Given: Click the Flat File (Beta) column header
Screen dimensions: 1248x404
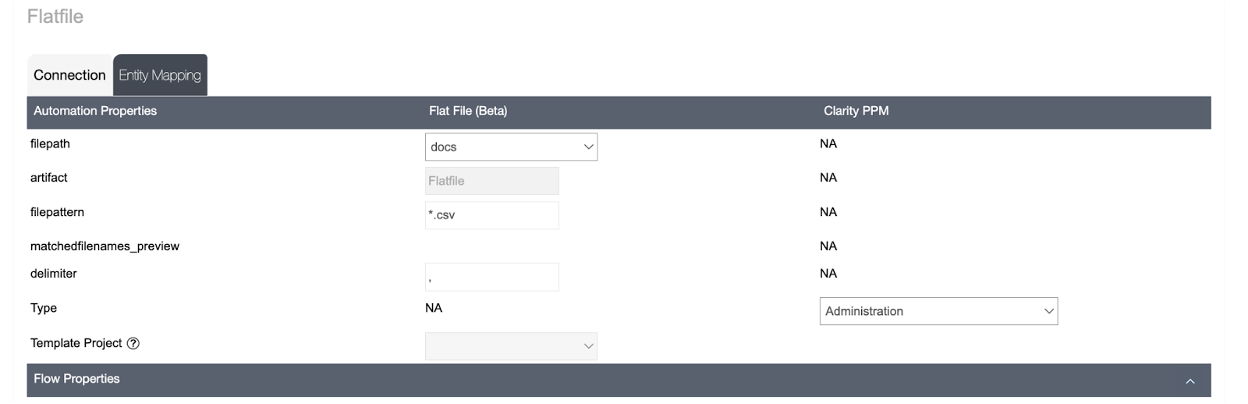Looking at the screenshot, I should pyautogui.click(x=468, y=111).
